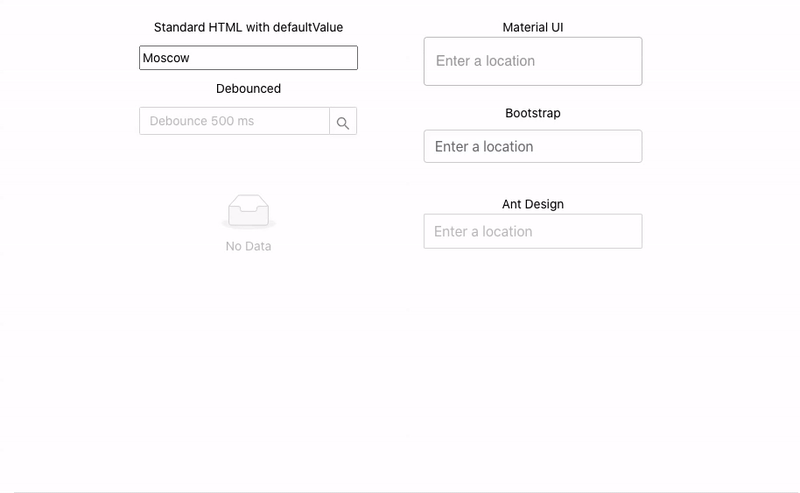Image resolution: width=800 pixels, height=493 pixels.
Task: Click the Ant Design heading label
Action: 533,204
